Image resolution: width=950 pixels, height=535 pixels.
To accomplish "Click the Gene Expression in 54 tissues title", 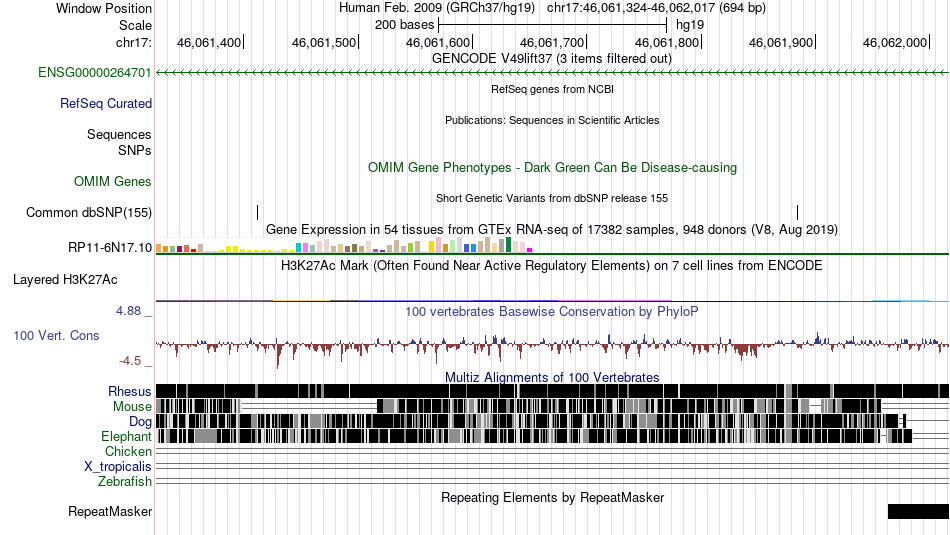I will [552, 230].
